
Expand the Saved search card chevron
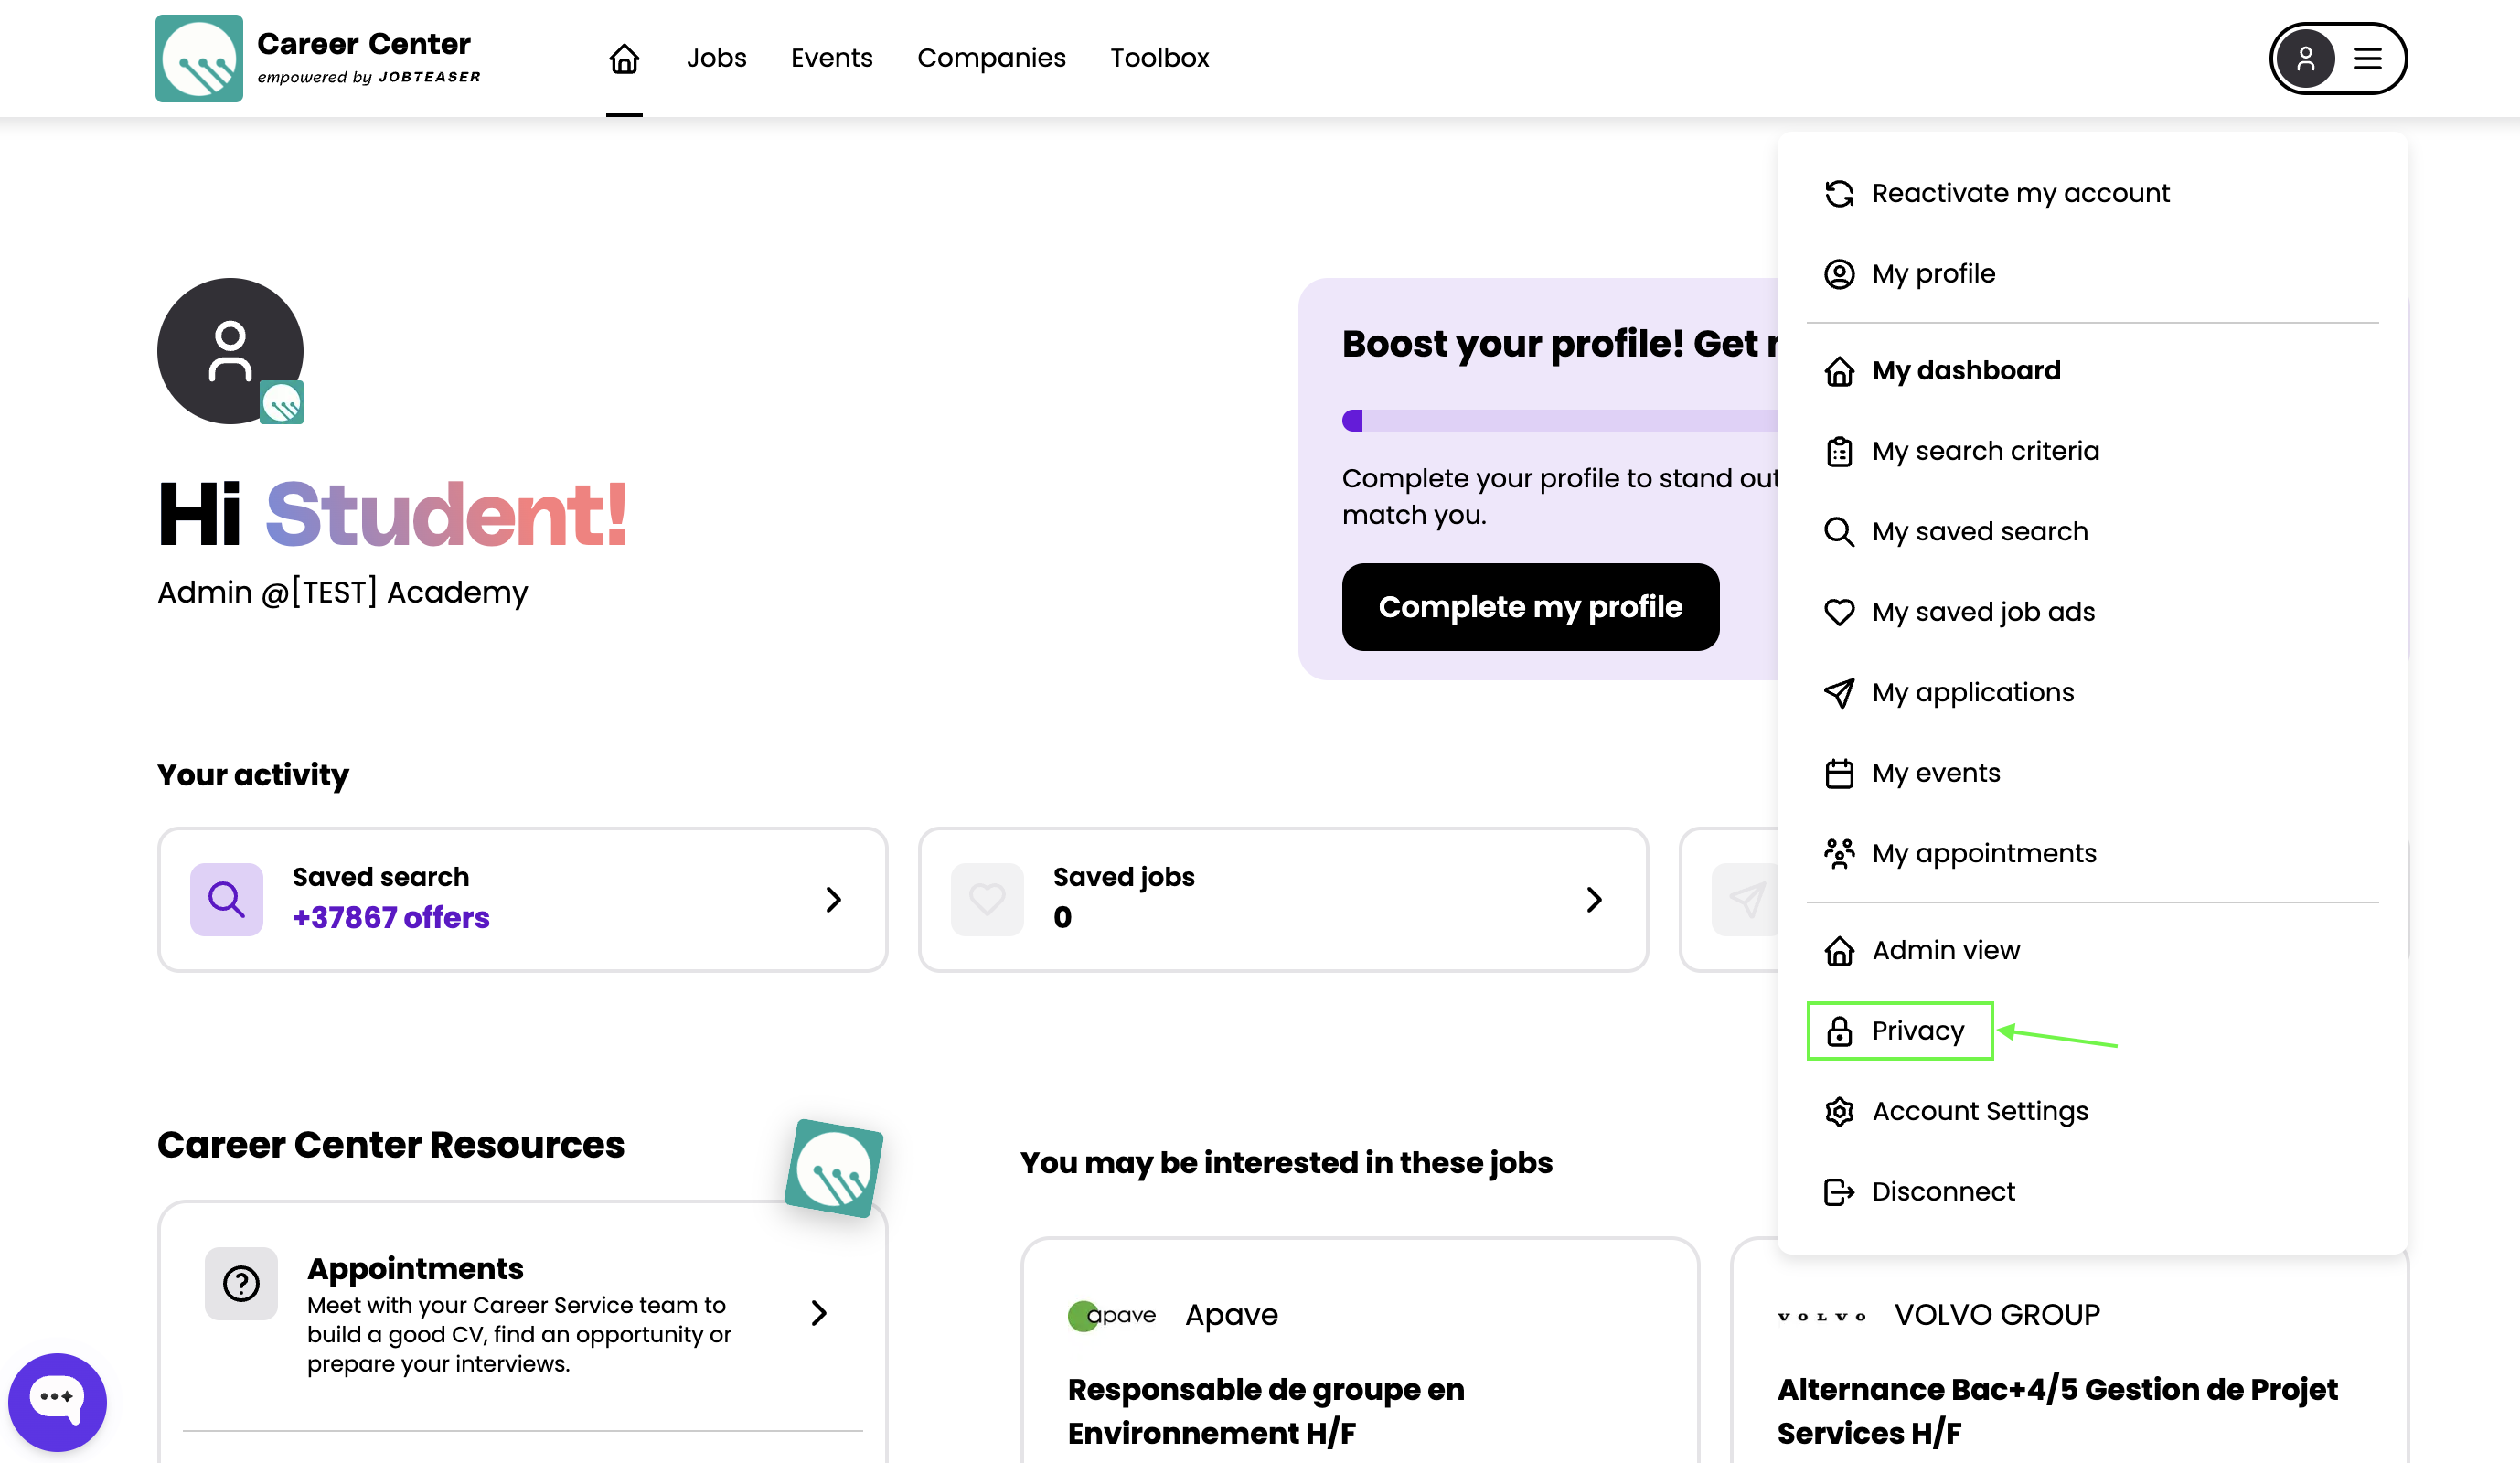pos(833,899)
